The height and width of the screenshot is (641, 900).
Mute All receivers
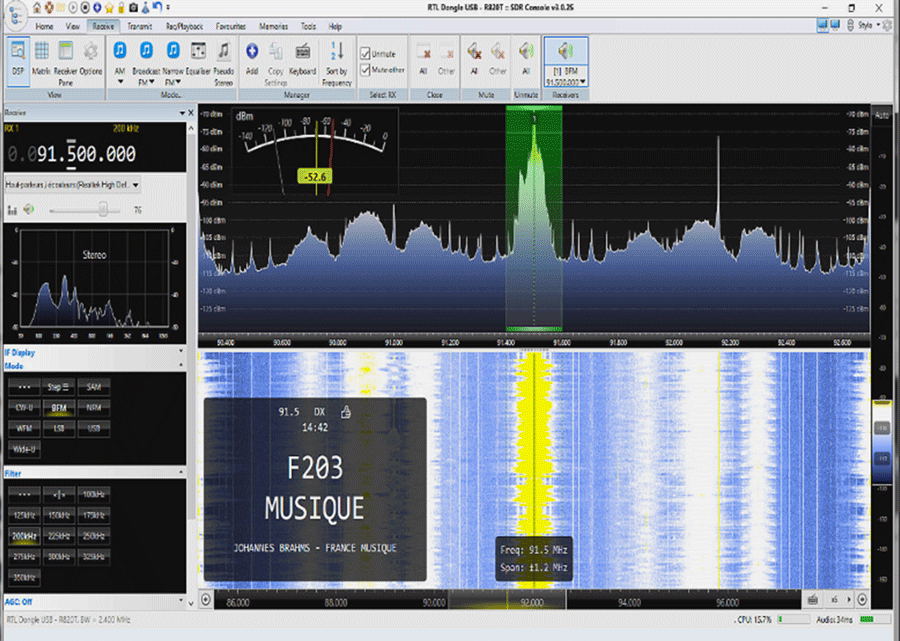point(474,58)
